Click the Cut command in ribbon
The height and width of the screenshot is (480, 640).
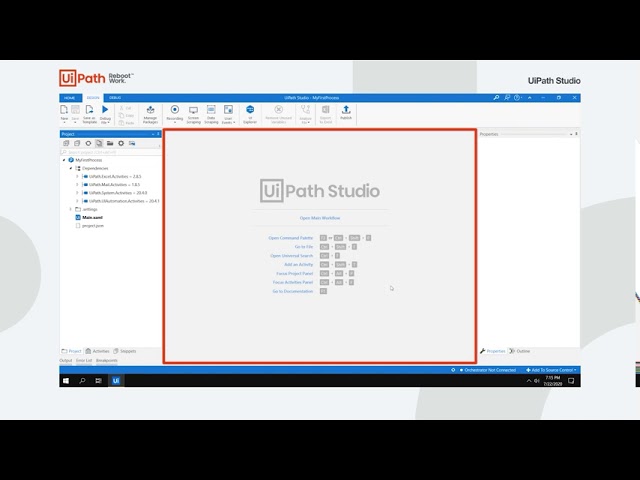126,108
